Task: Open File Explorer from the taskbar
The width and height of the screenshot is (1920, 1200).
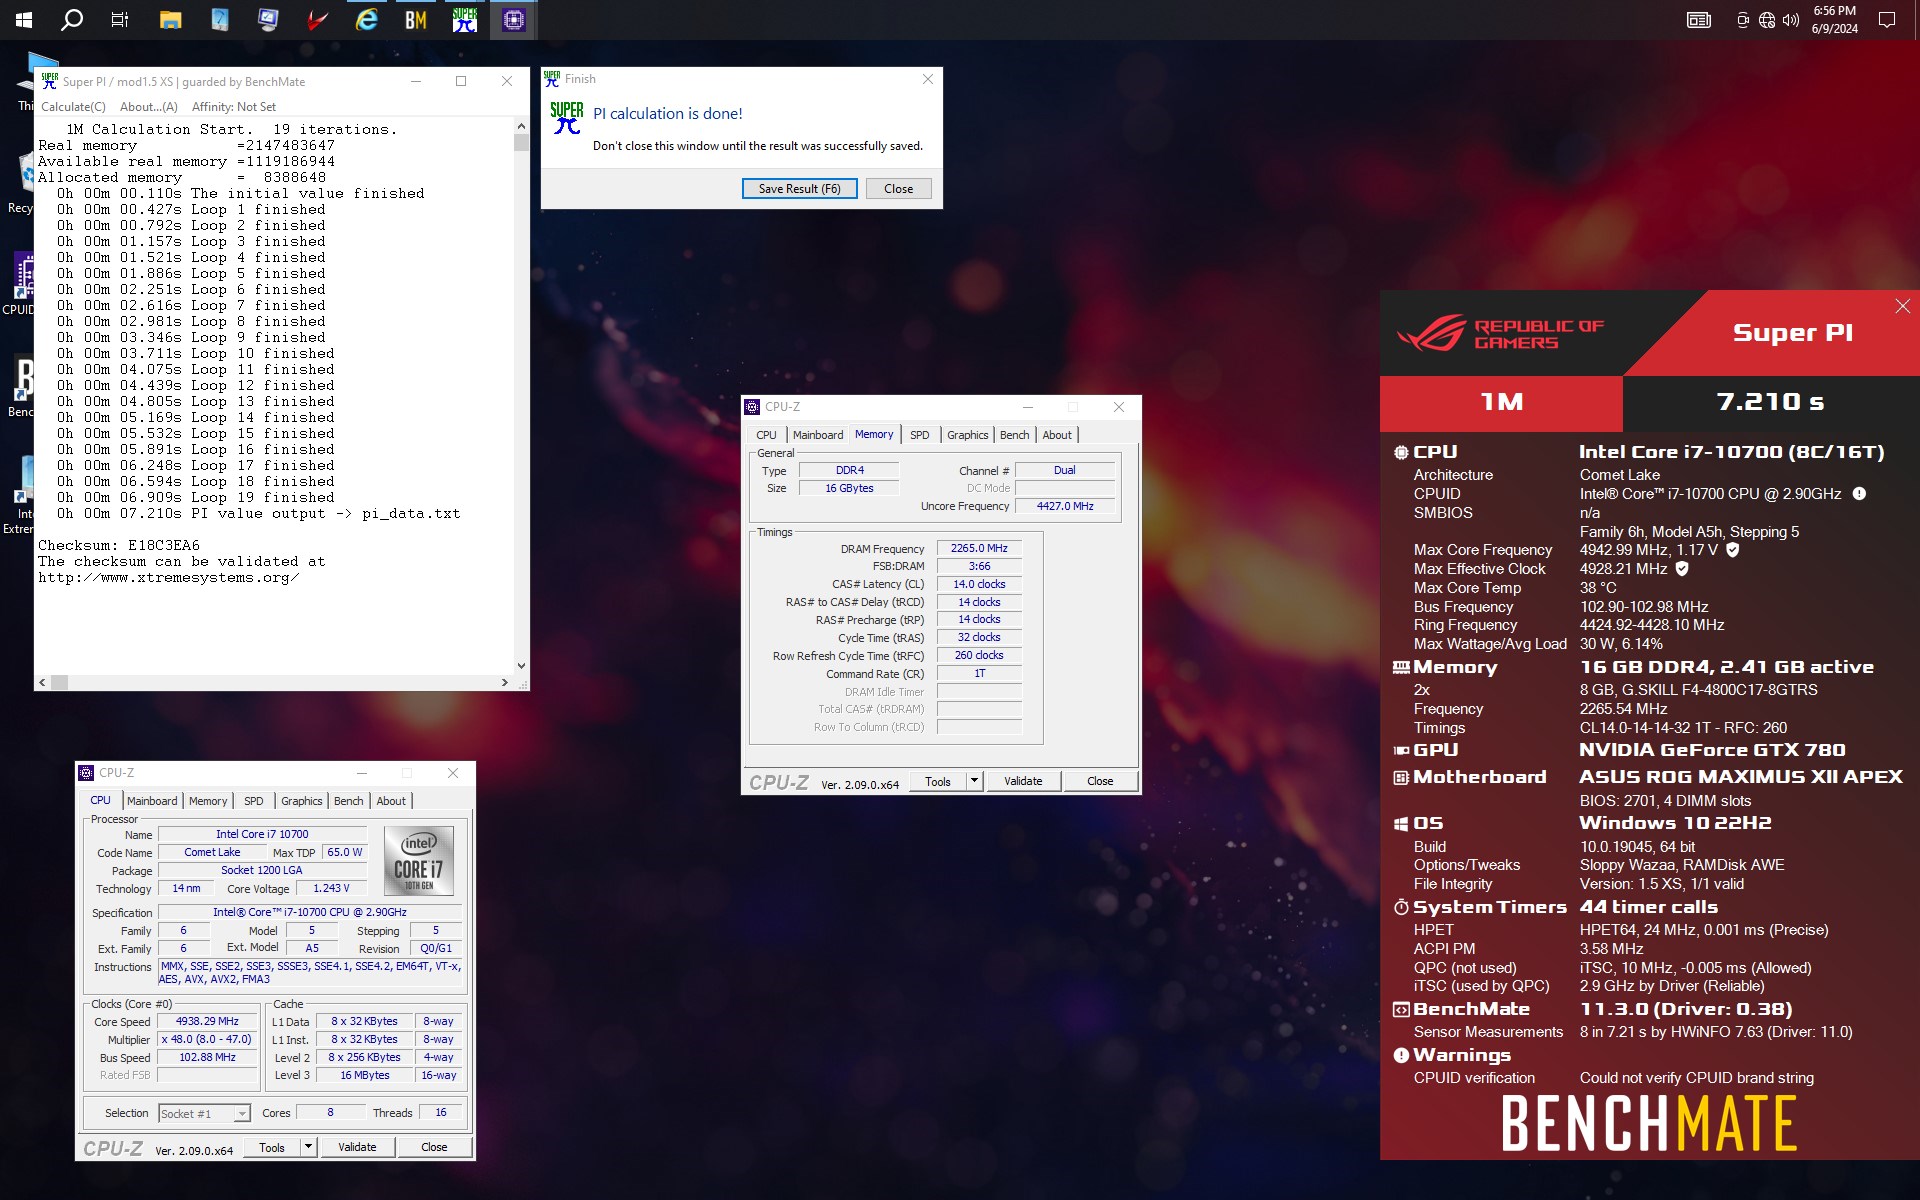Action: click(171, 20)
